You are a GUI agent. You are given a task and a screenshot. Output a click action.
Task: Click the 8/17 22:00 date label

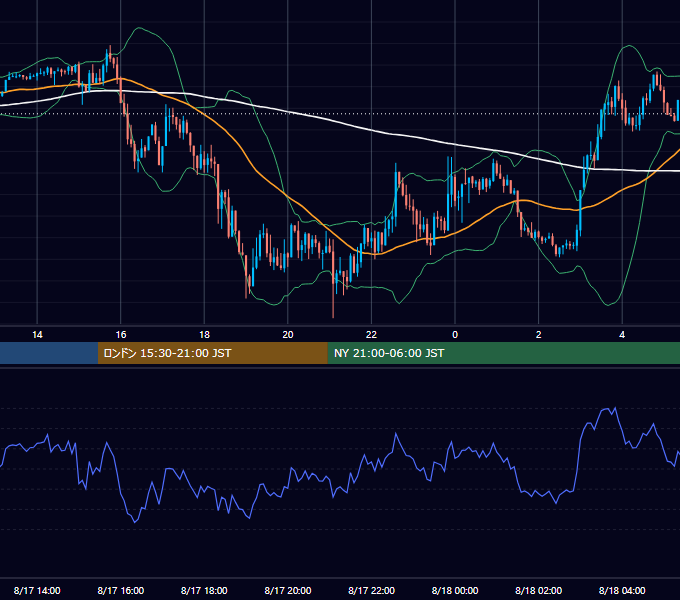click(x=372, y=590)
